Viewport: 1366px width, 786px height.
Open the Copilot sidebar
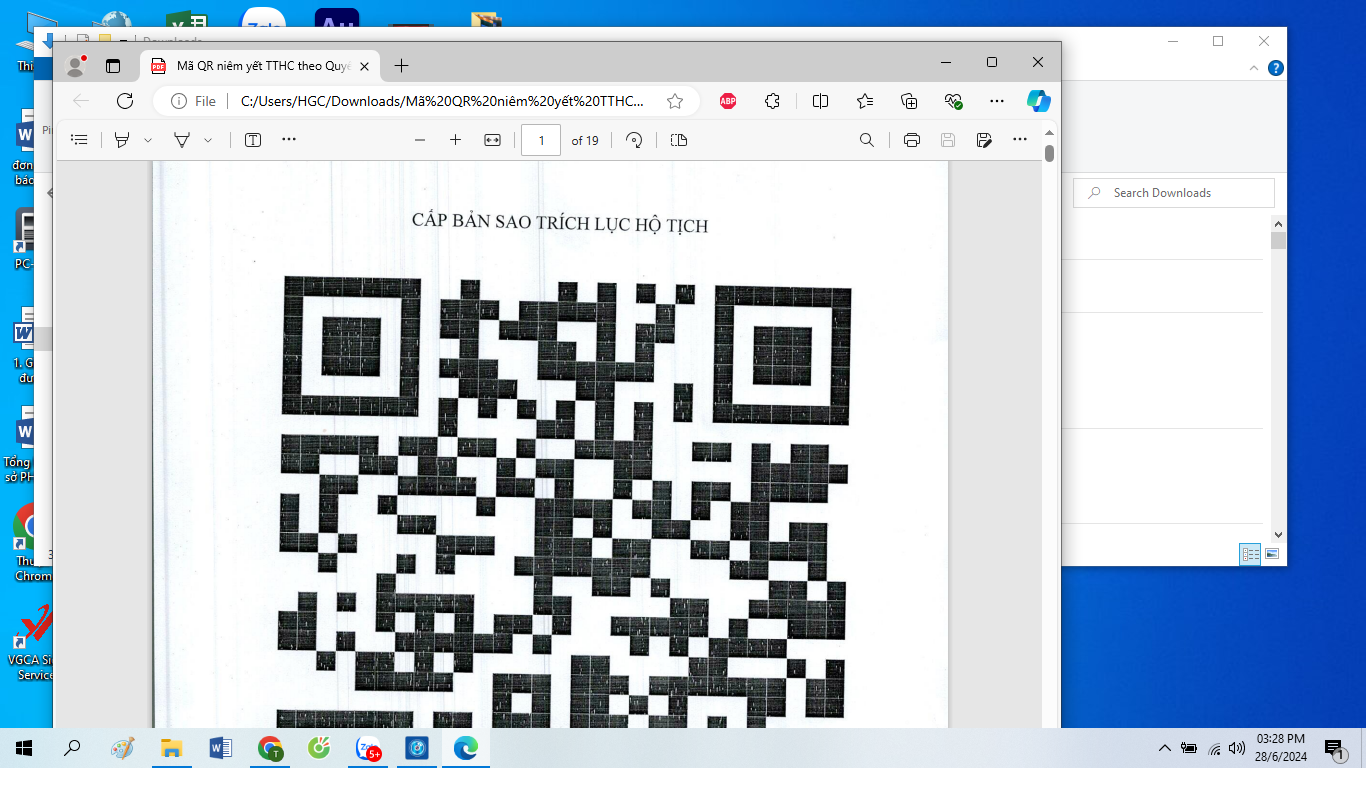tap(1039, 101)
